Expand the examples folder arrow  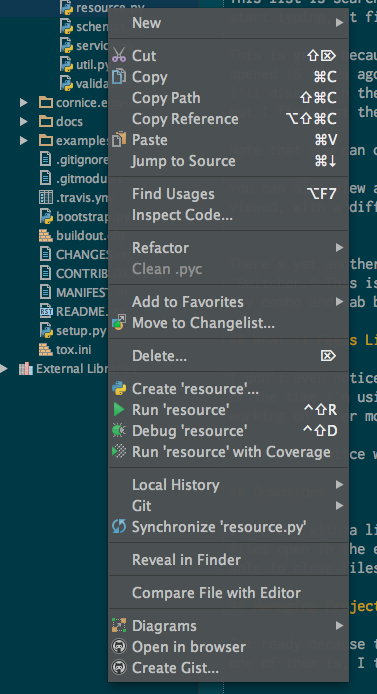[23, 141]
